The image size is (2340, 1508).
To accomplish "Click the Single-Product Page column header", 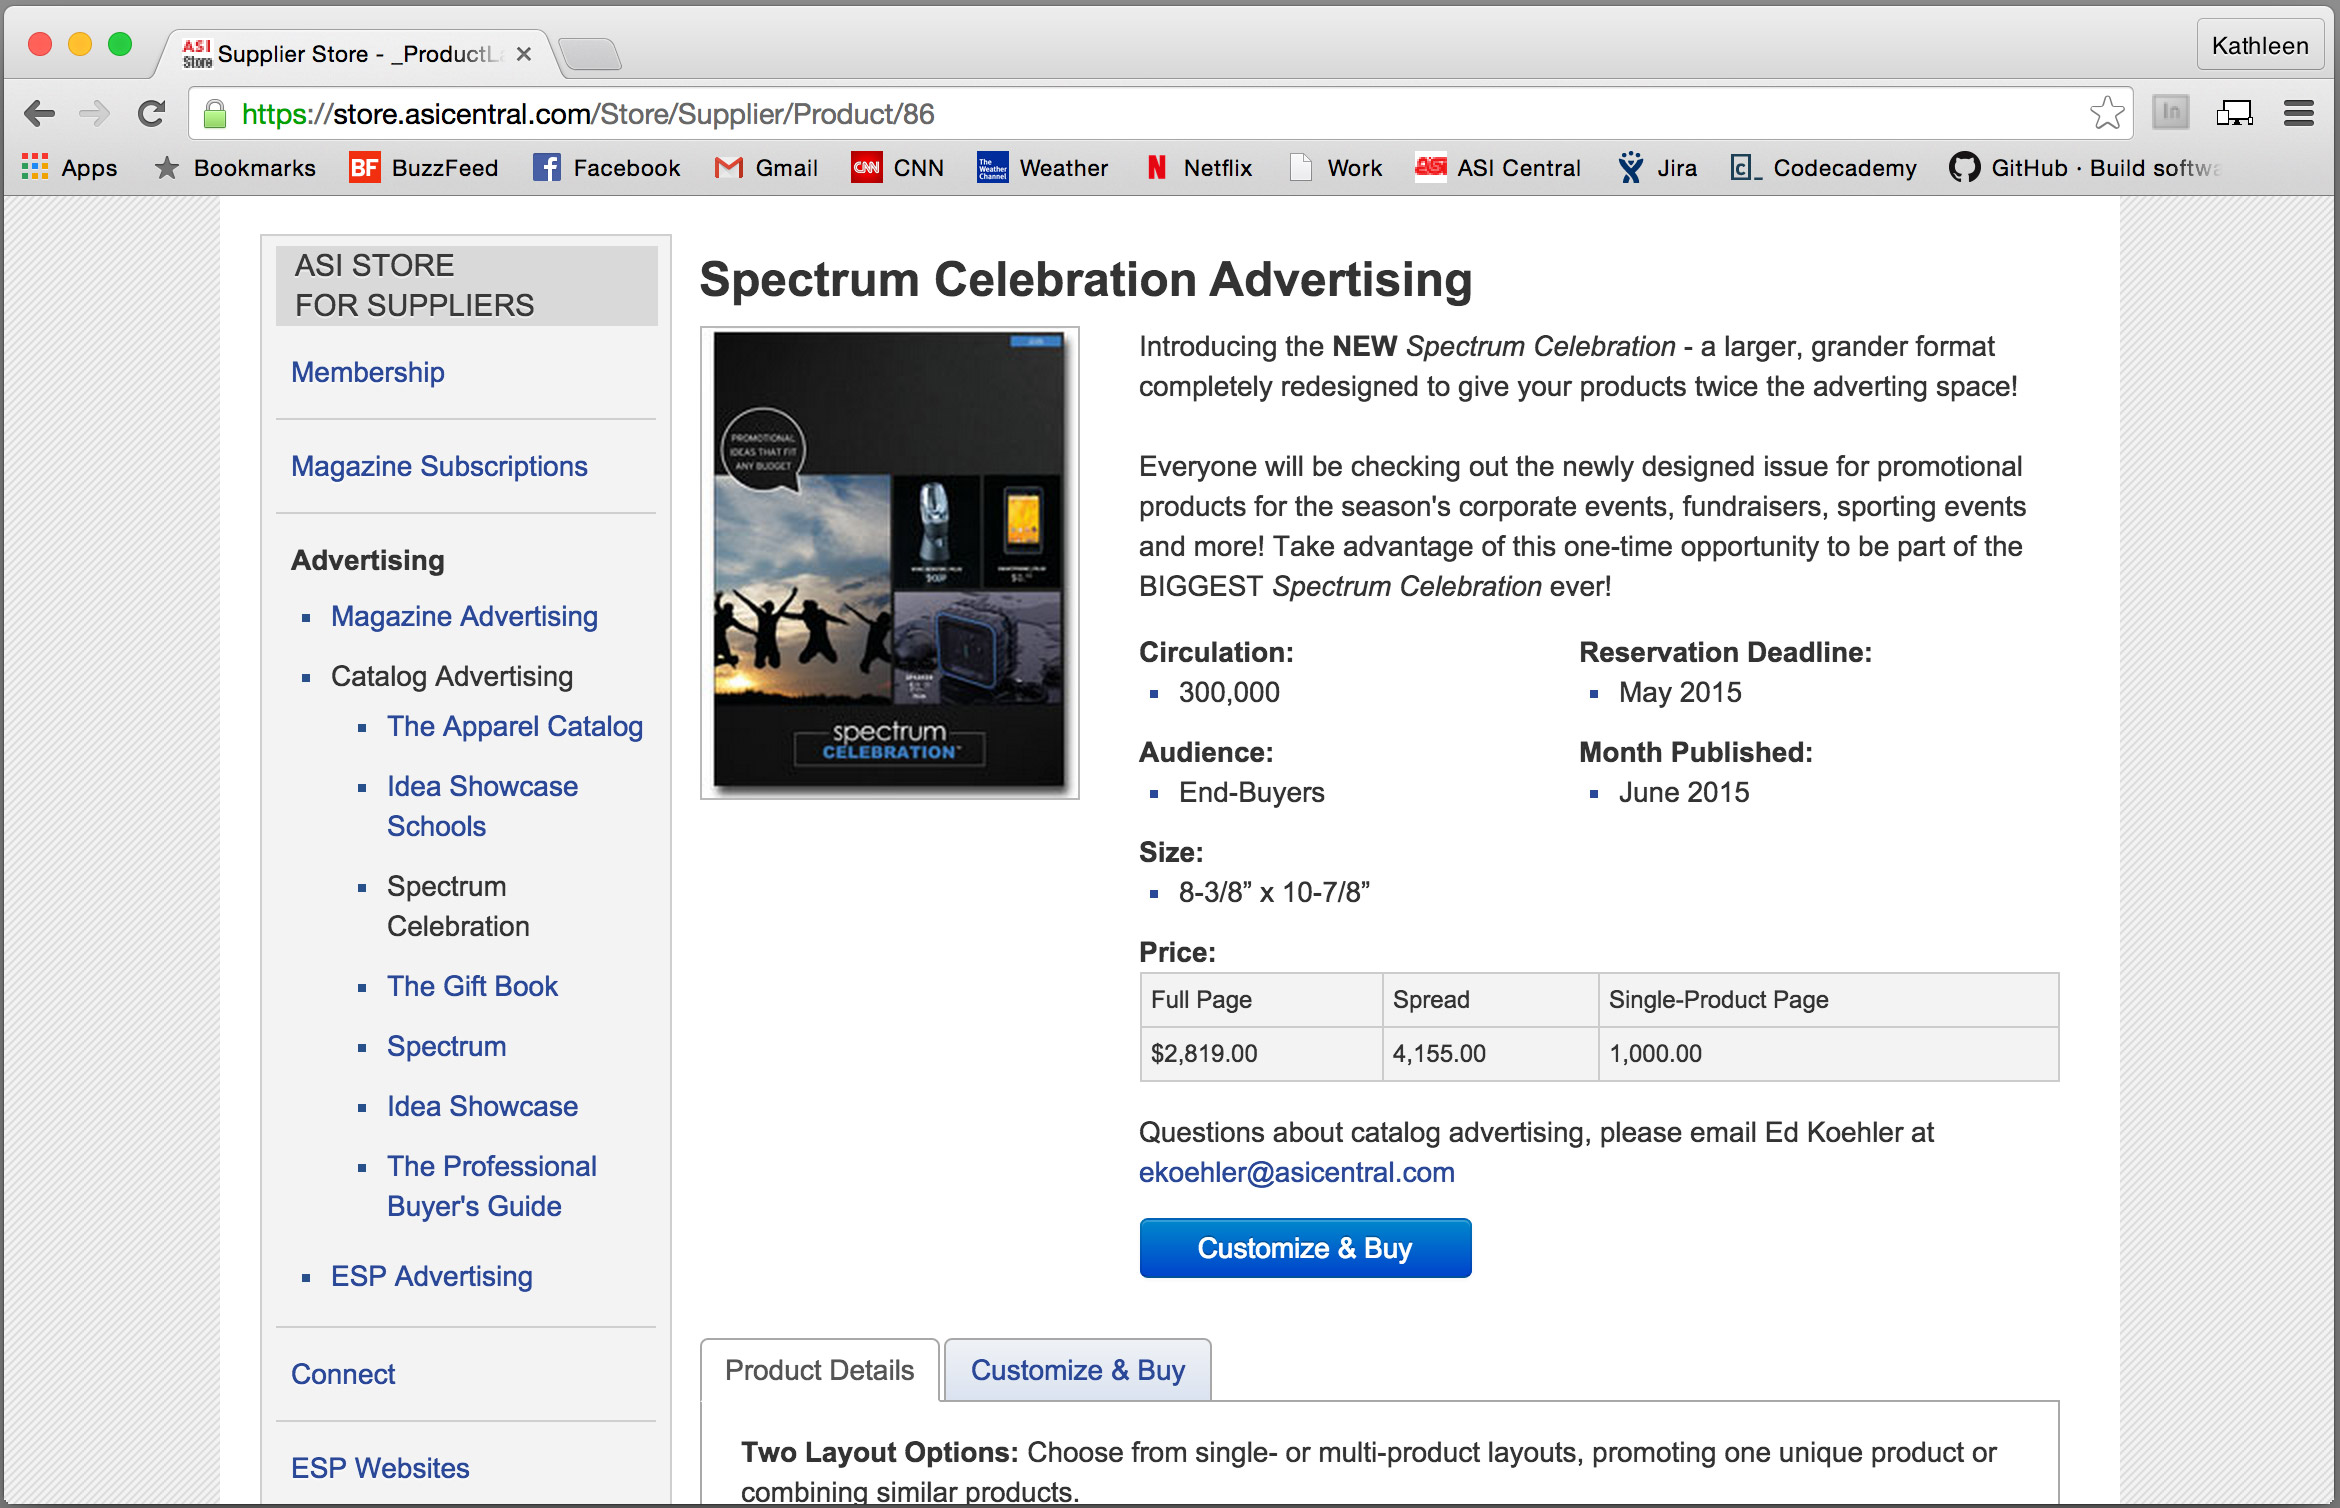I will [1828, 999].
